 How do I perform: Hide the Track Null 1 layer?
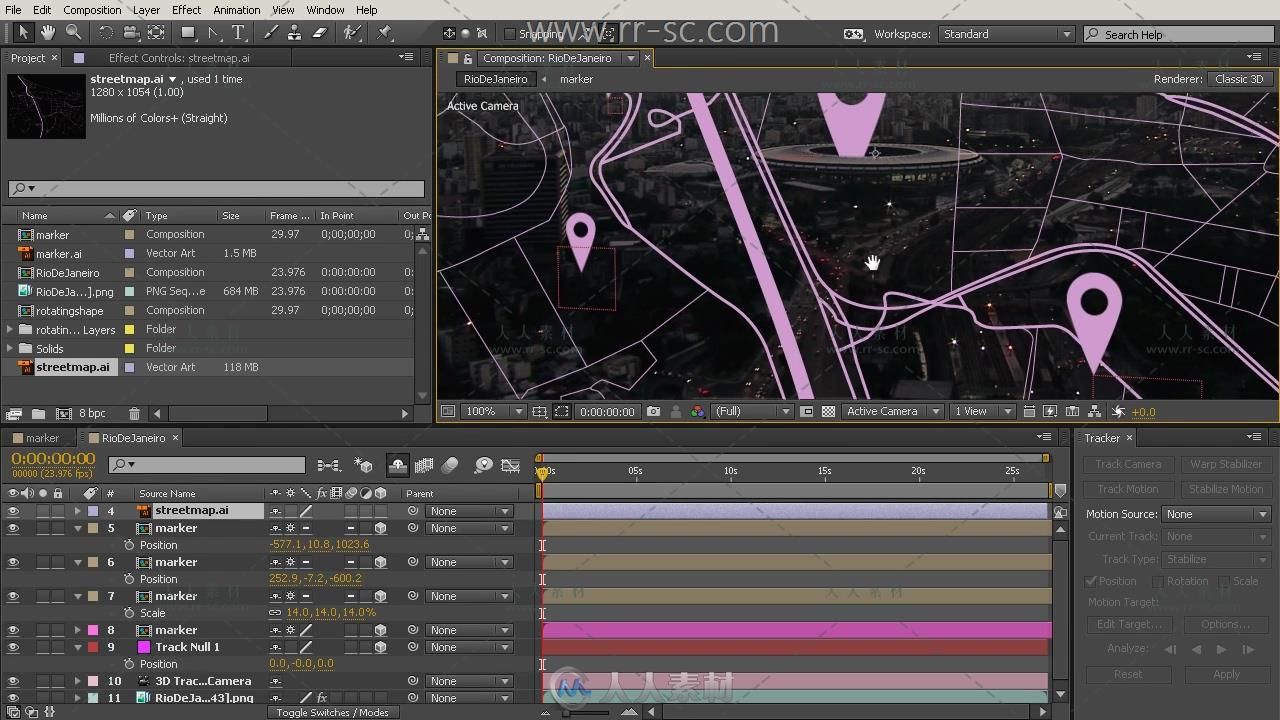point(13,647)
